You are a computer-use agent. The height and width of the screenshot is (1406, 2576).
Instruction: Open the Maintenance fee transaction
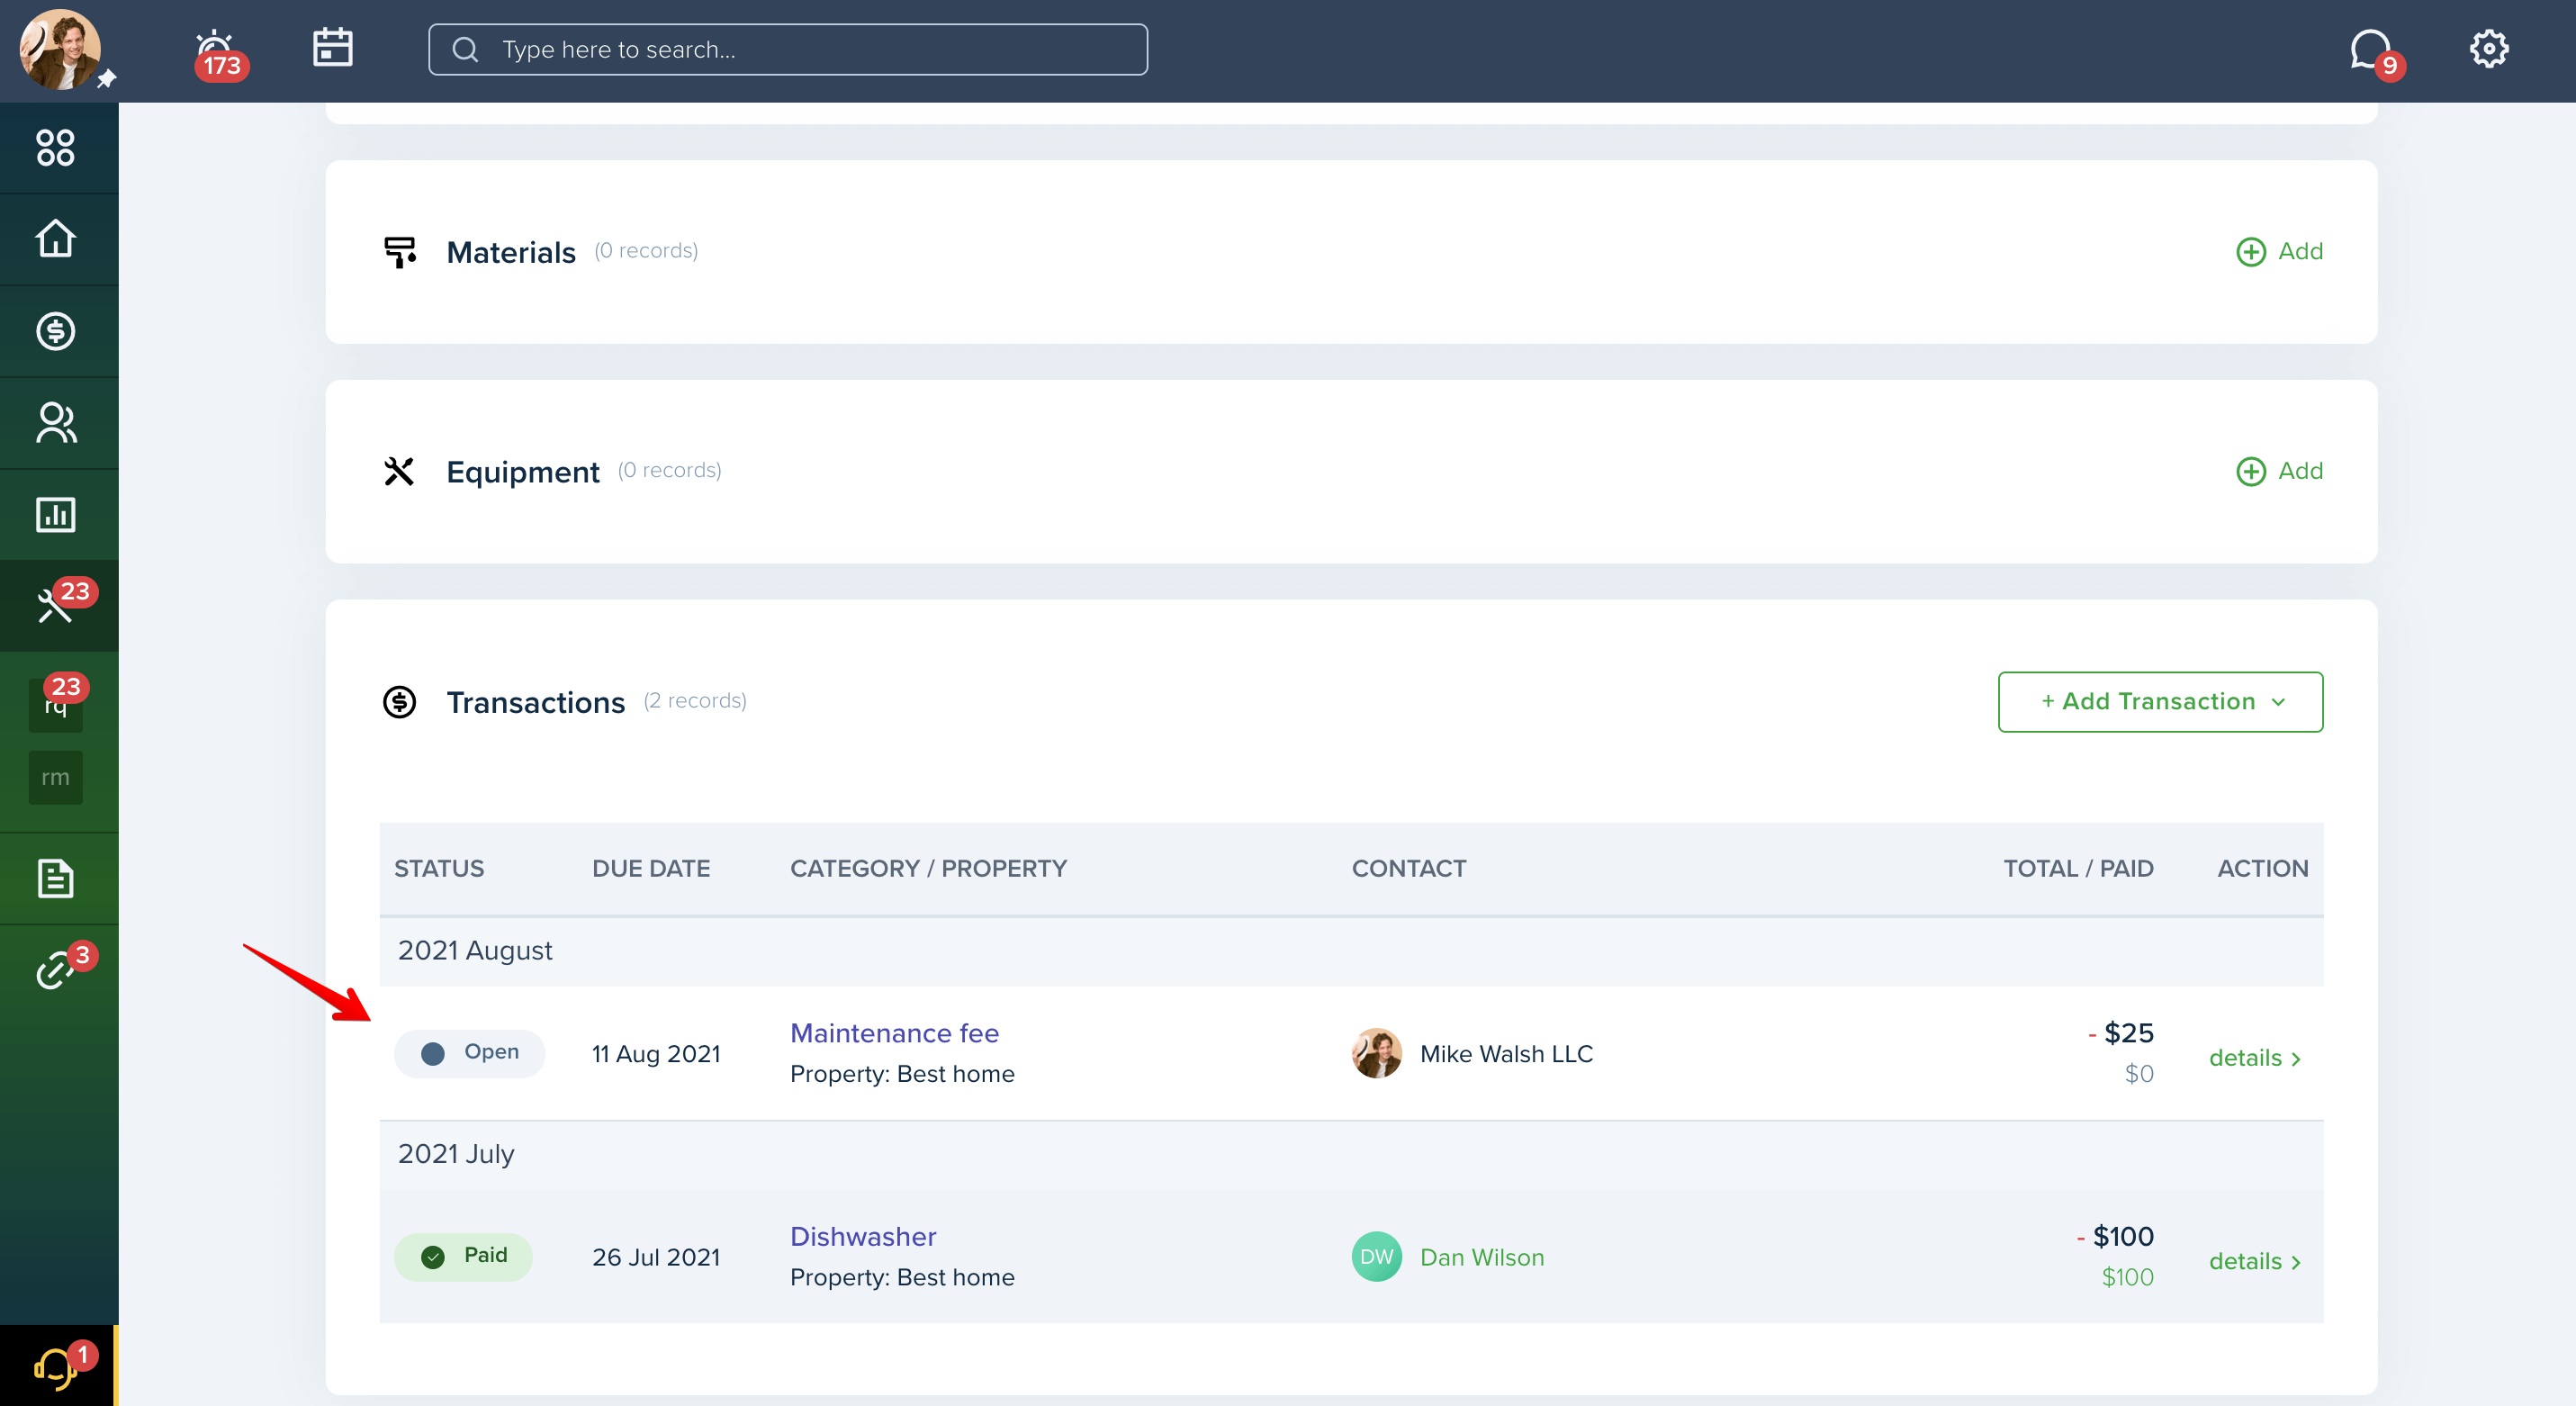point(894,1033)
